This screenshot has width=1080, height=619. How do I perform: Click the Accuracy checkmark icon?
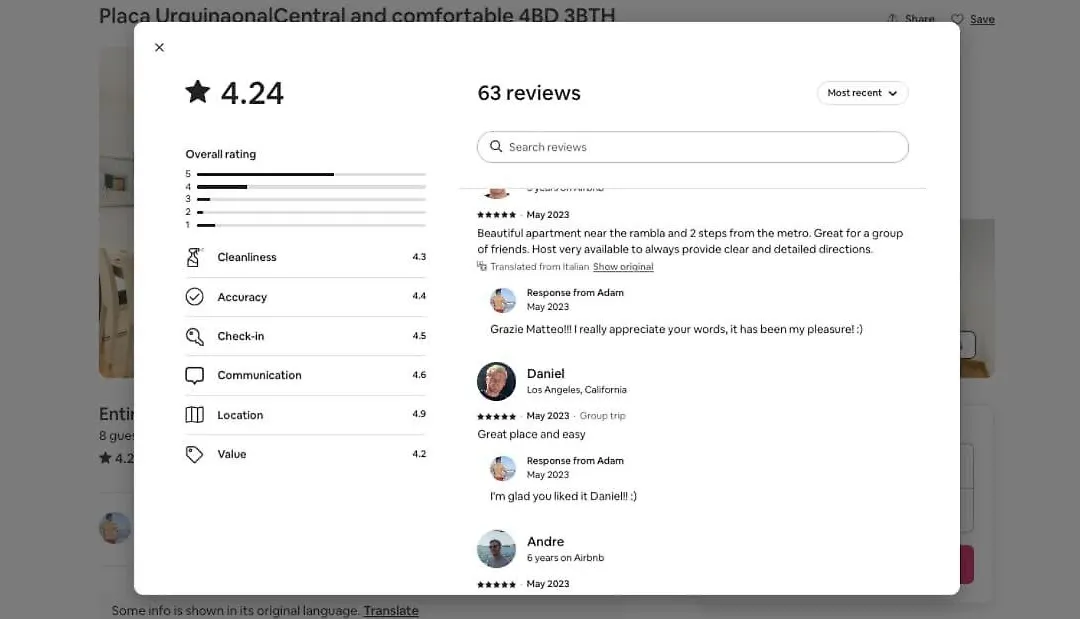[x=194, y=297]
